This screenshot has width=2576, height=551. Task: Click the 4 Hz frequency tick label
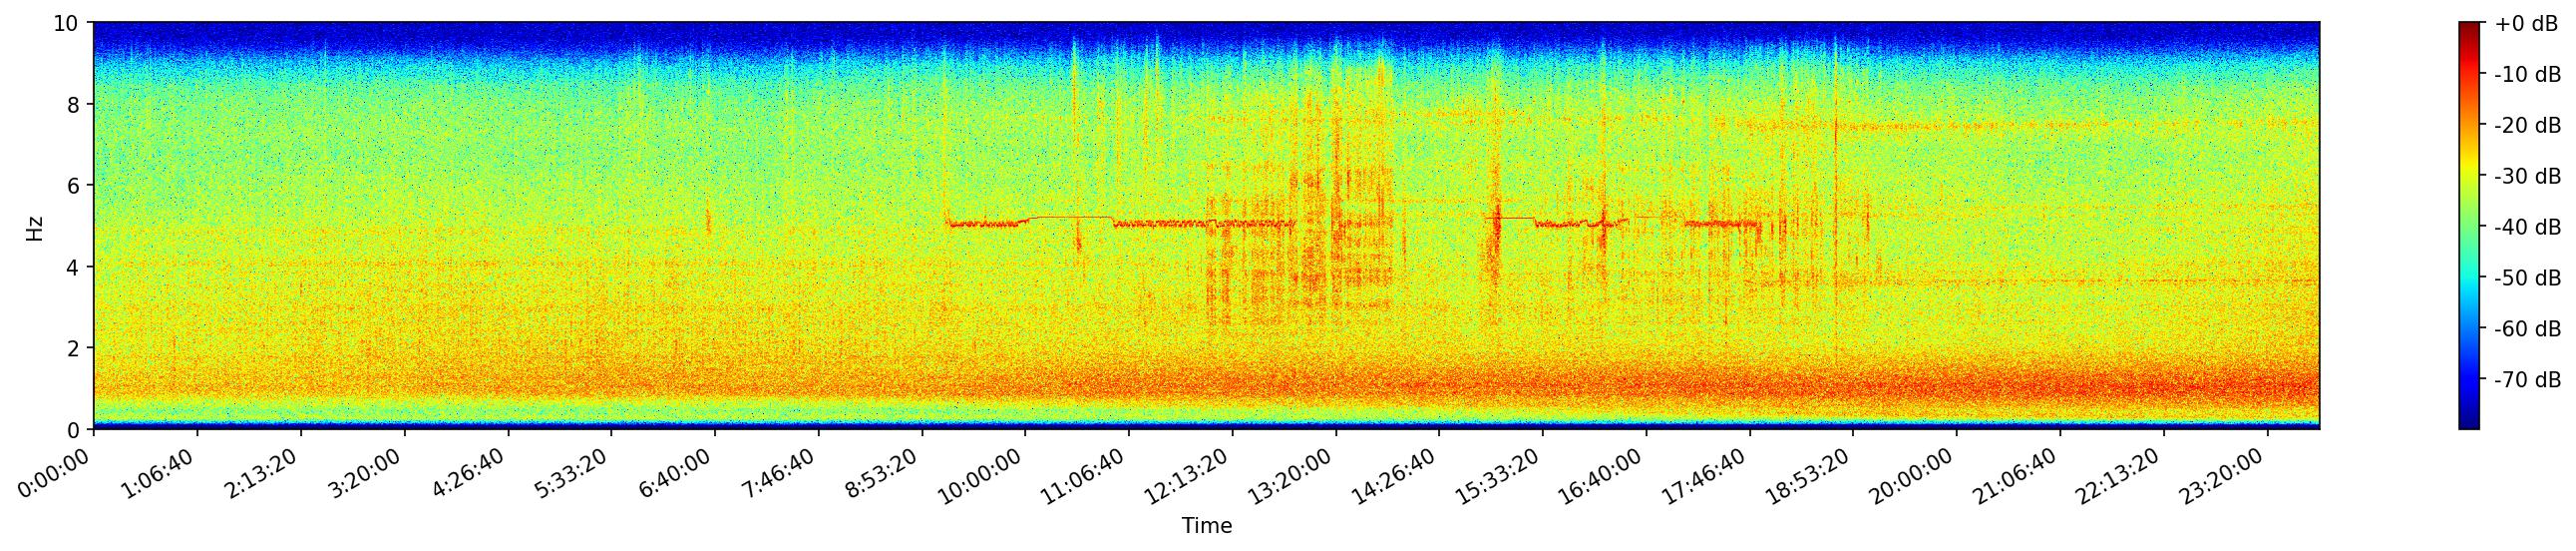(76, 267)
